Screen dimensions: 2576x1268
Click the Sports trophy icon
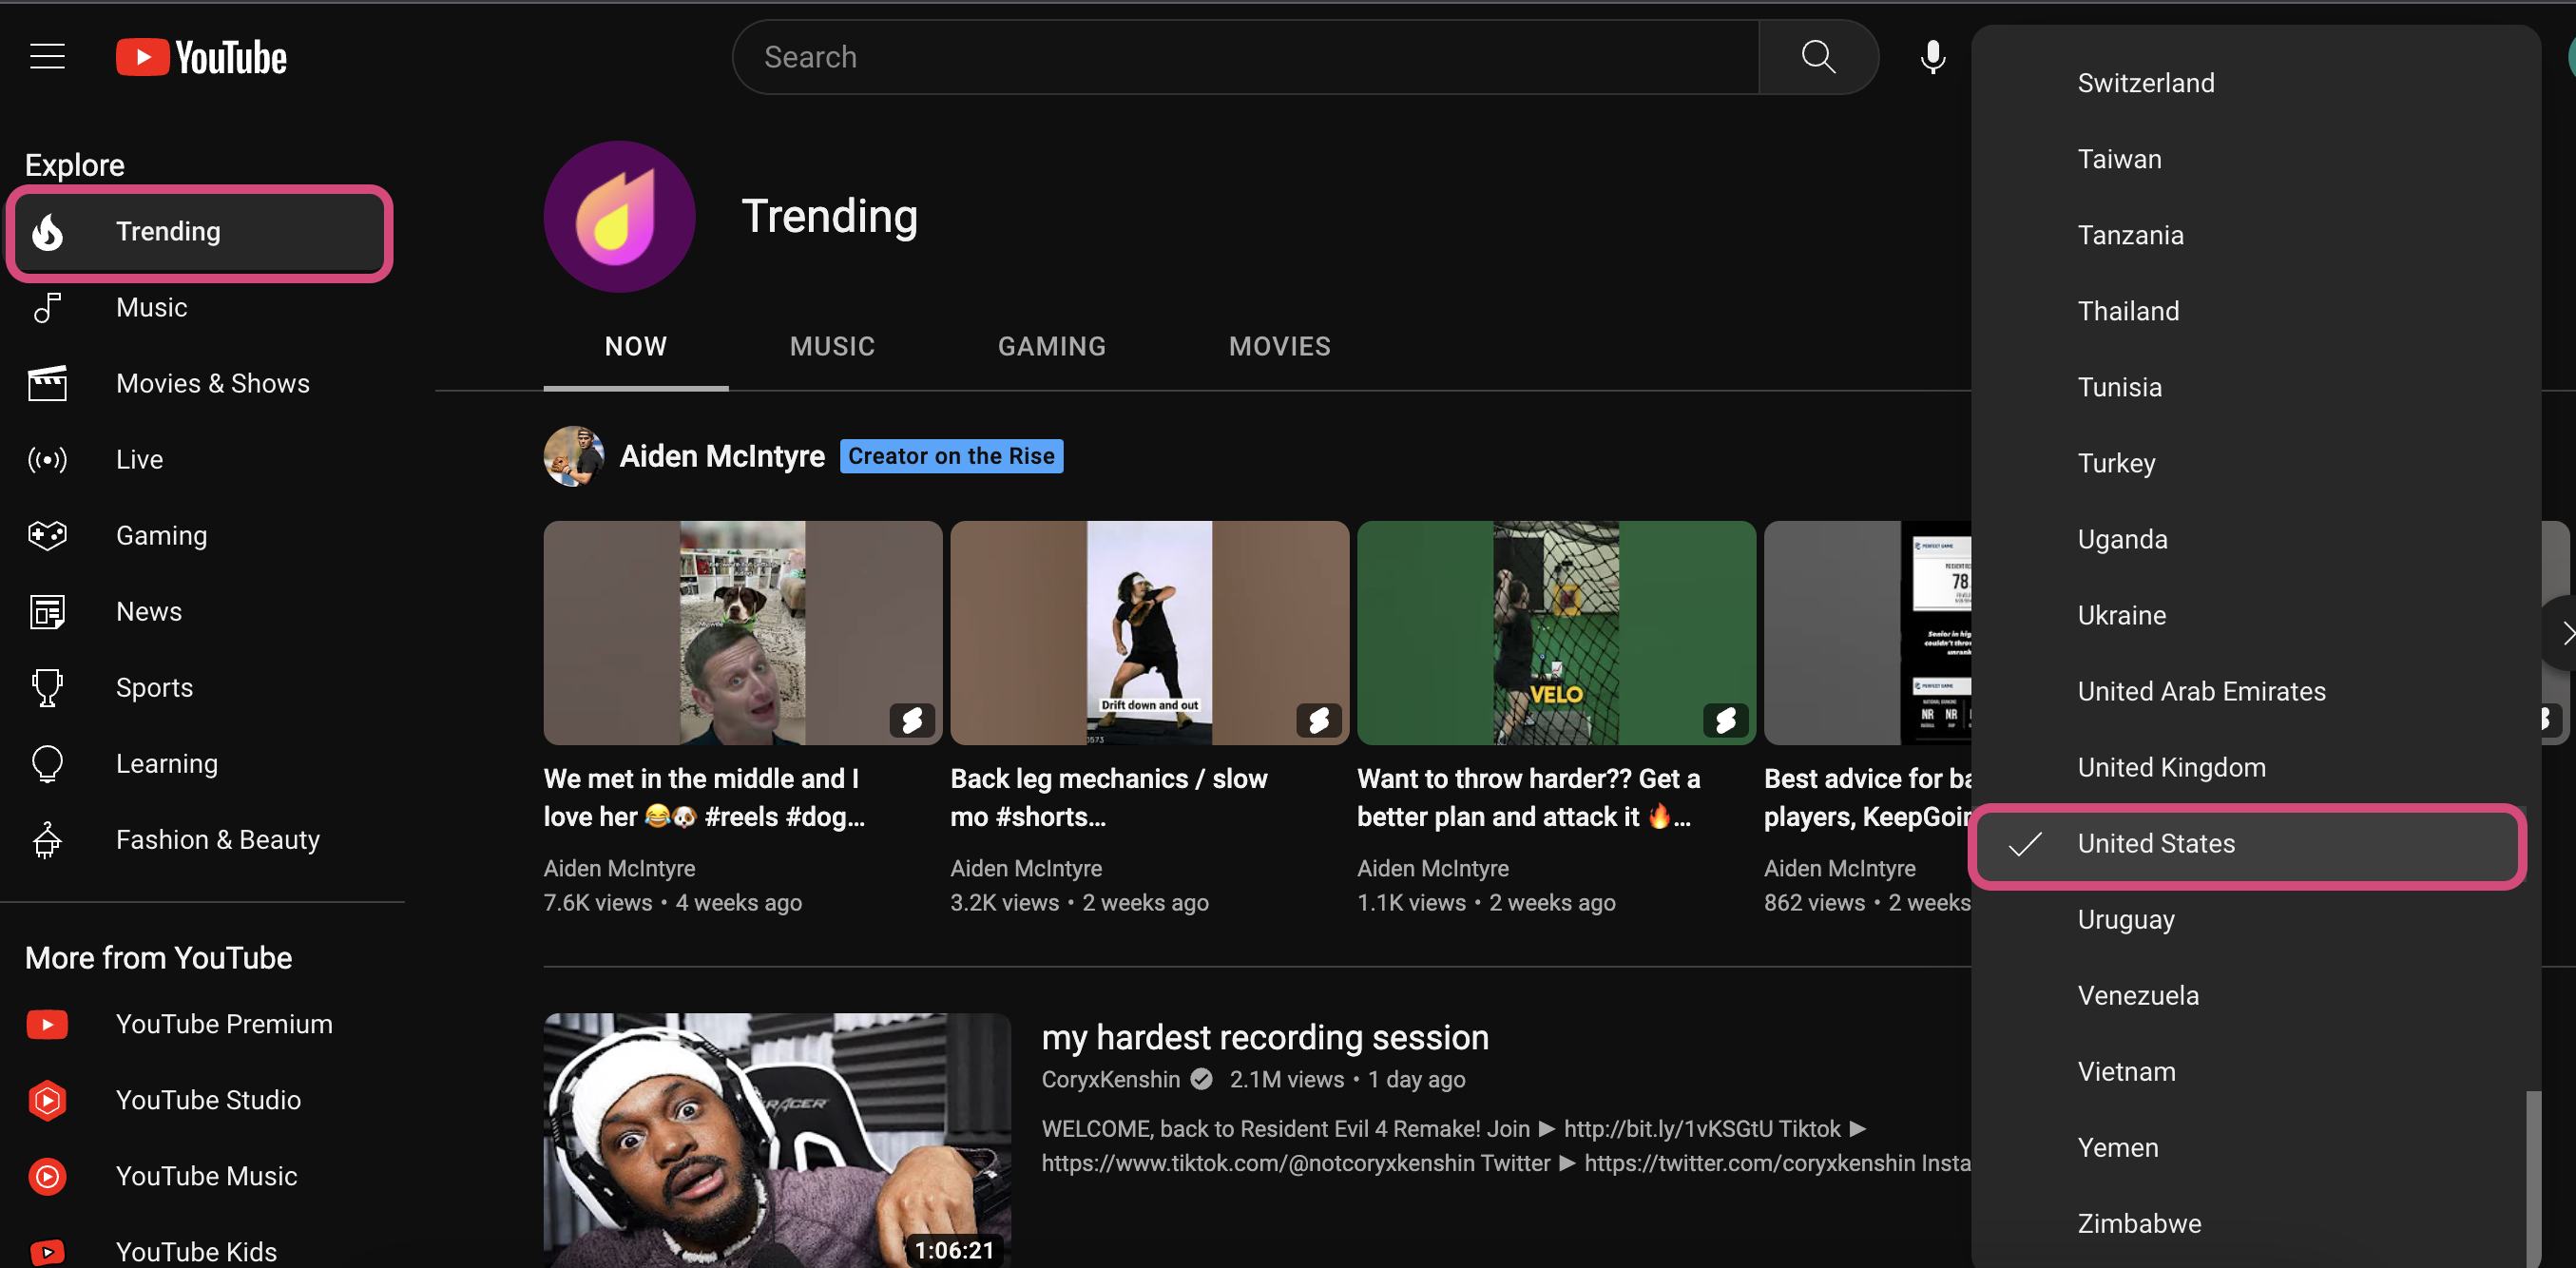[x=48, y=686]
